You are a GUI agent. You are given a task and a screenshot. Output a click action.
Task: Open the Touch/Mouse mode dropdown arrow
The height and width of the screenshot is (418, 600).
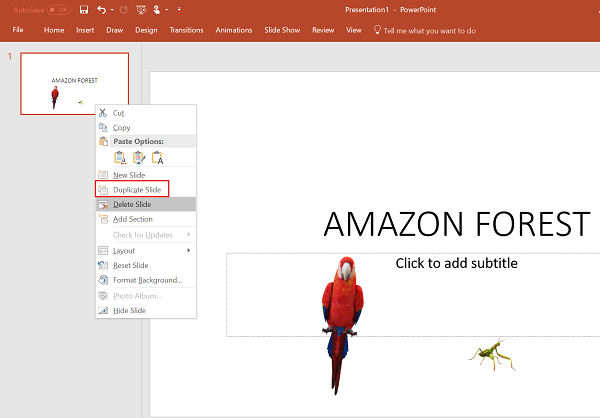click(167, 10)
